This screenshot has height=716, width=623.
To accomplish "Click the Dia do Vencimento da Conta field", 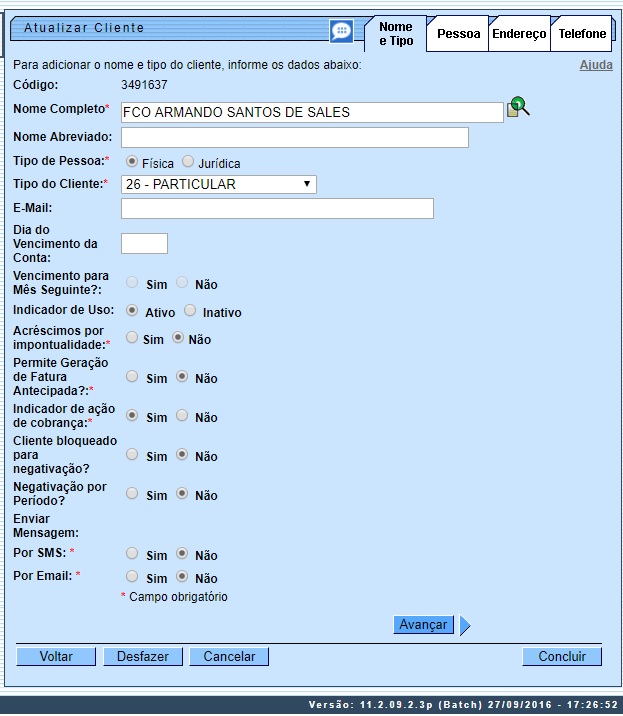I will [x=144, y=243].
